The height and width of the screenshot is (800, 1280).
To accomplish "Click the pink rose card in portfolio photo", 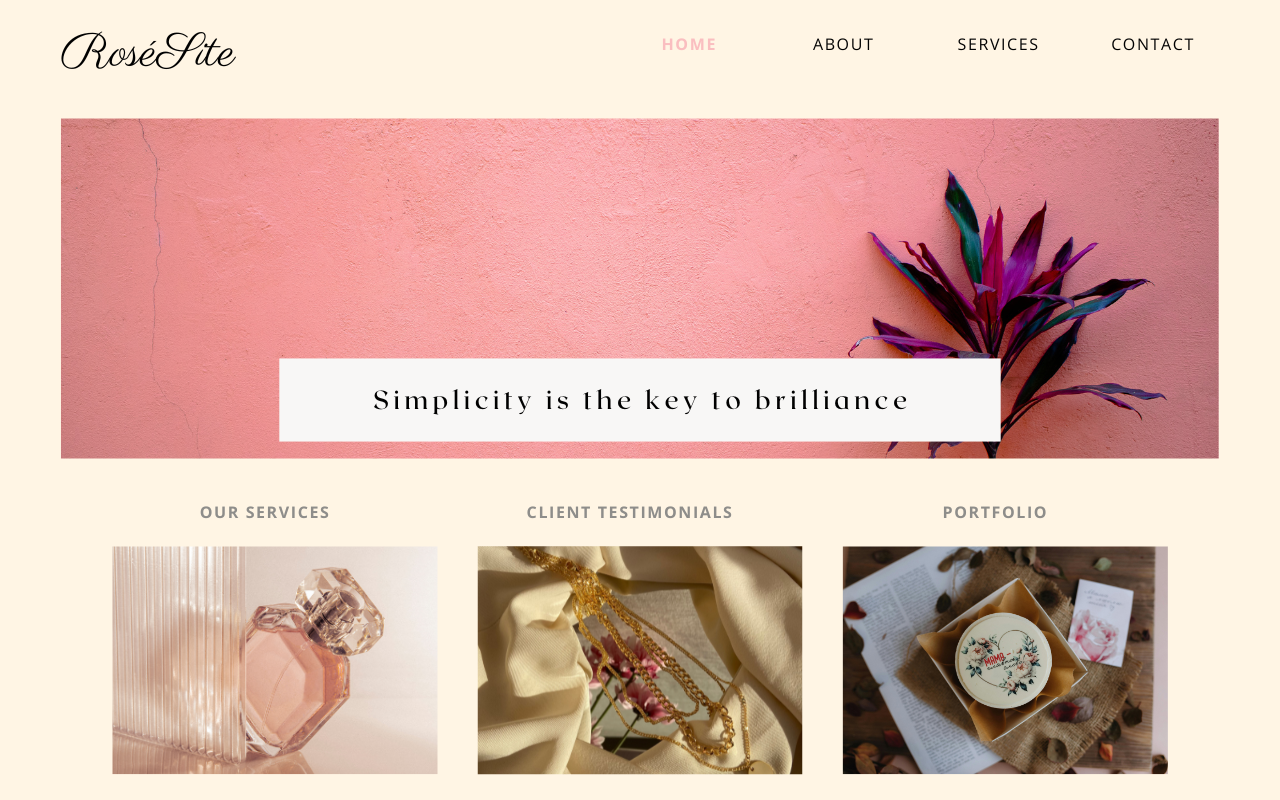I will click(x=1101, y=623).
